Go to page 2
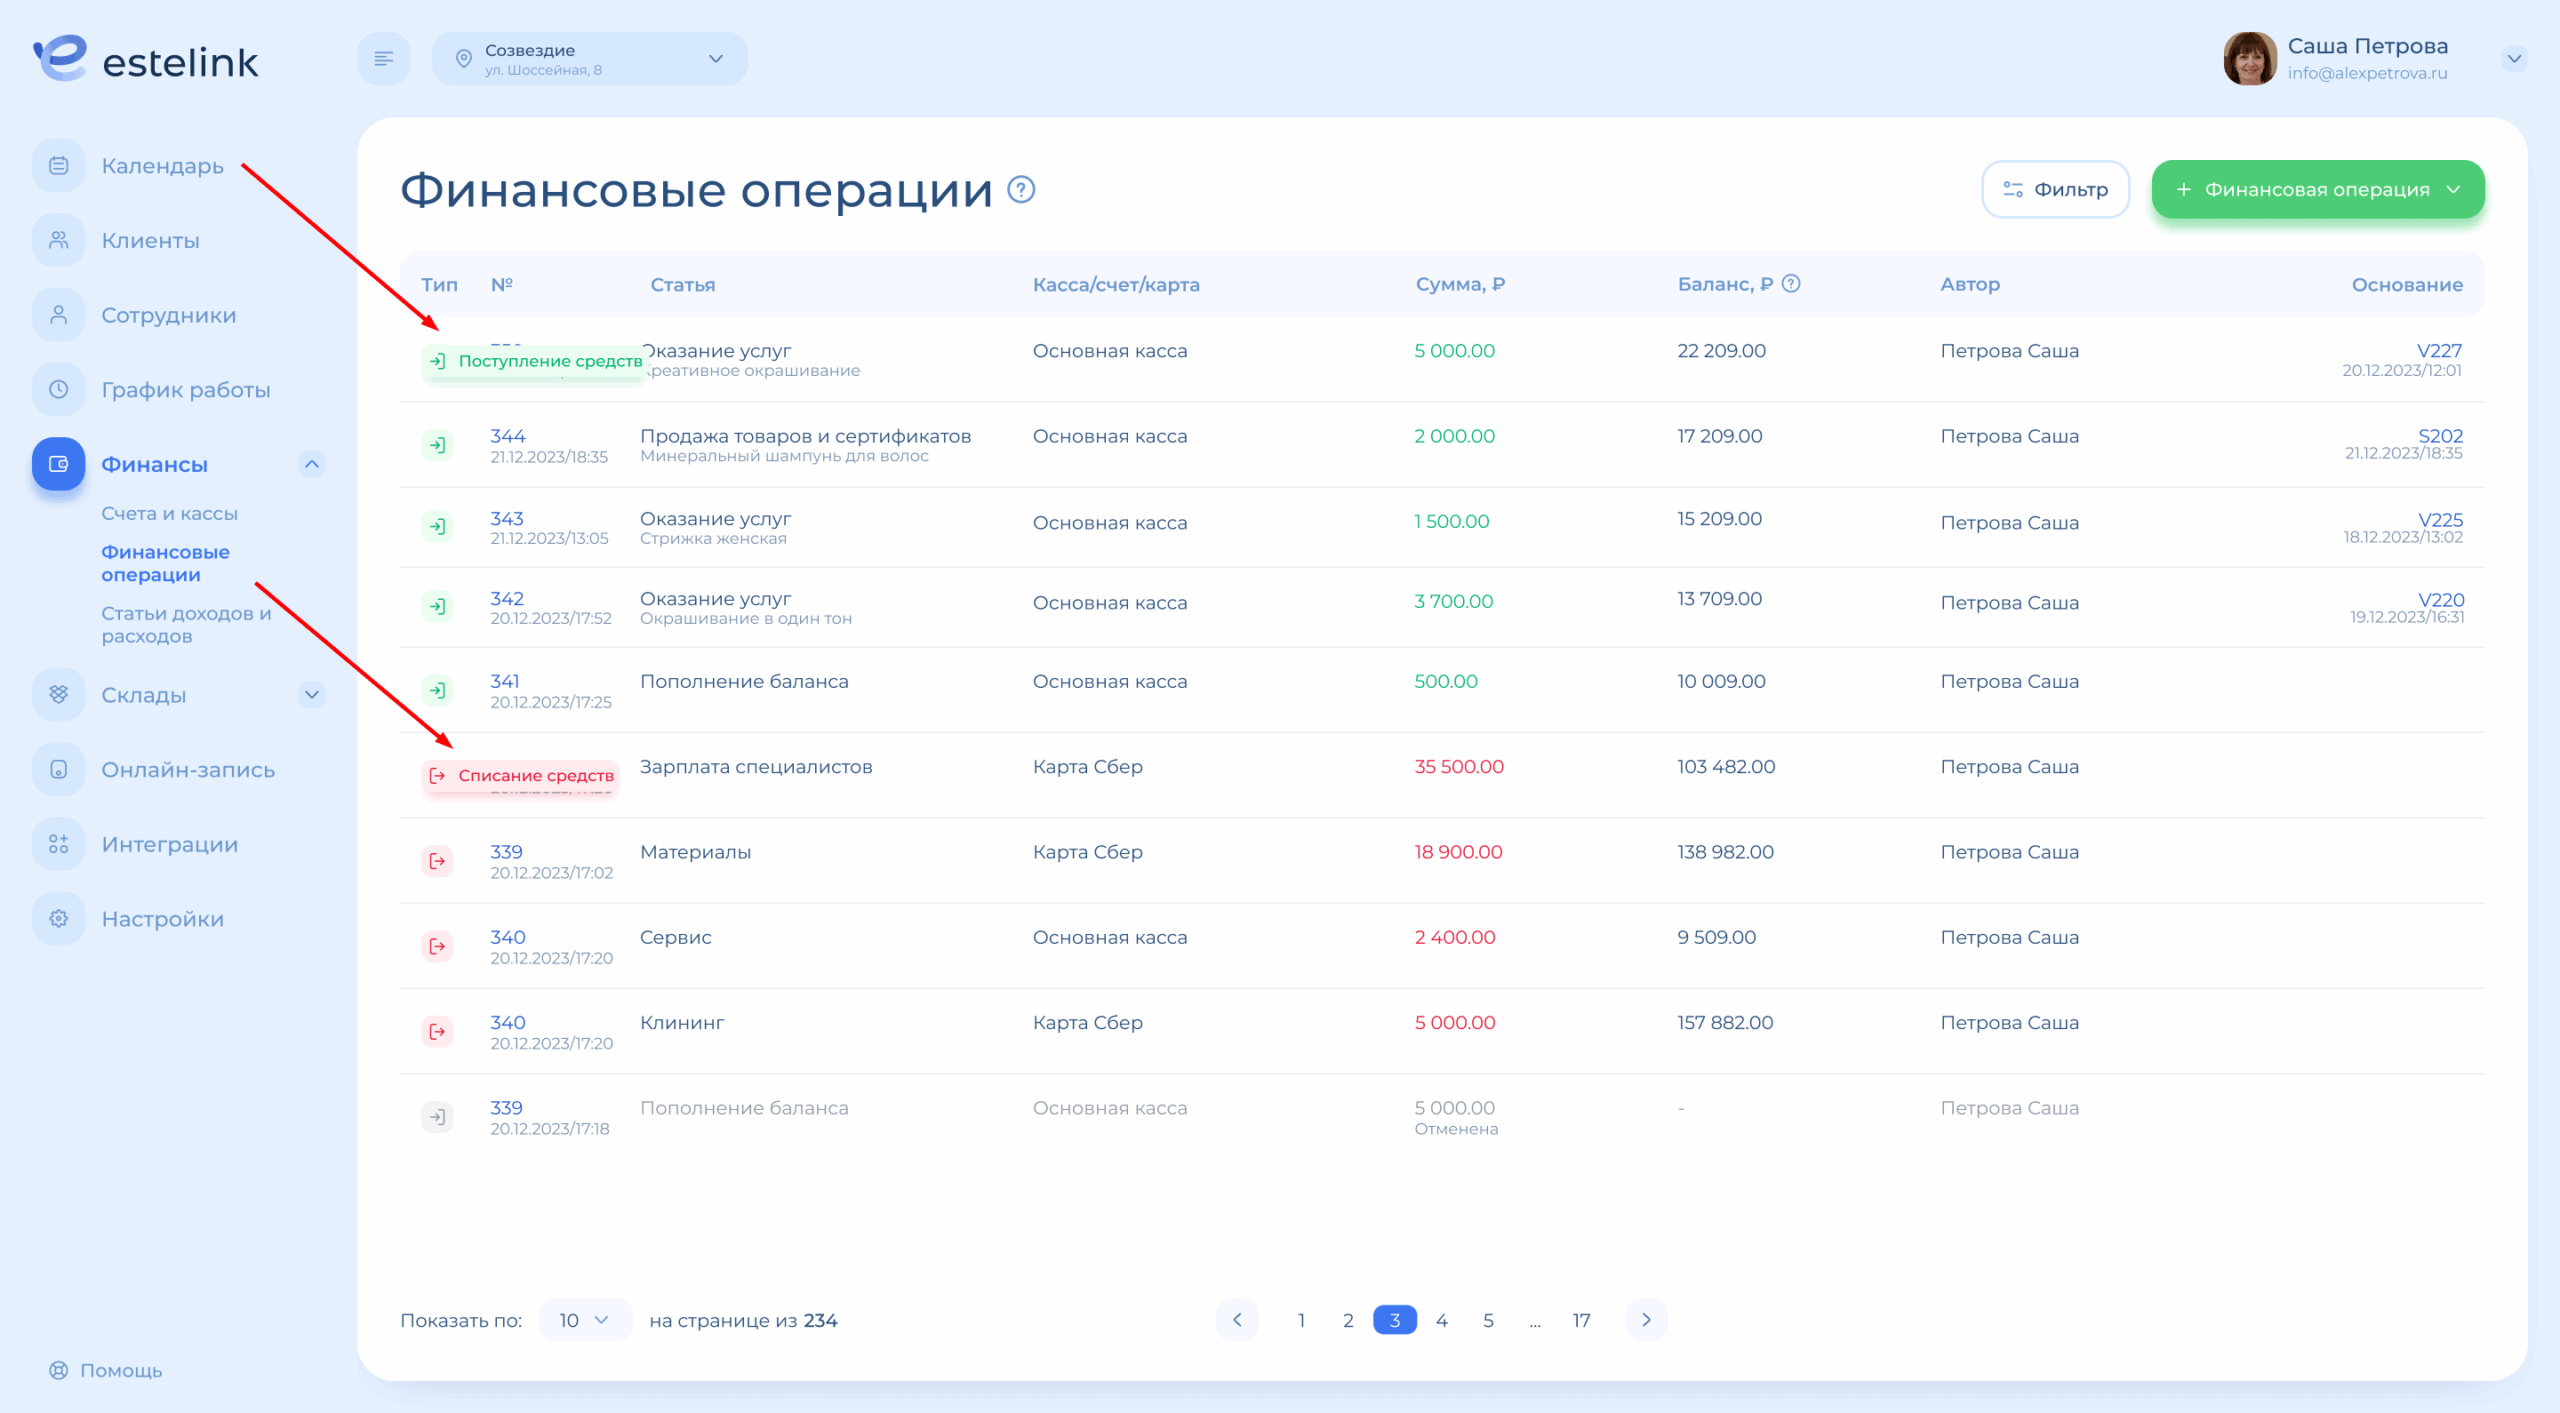 tap(1348, 1320)
